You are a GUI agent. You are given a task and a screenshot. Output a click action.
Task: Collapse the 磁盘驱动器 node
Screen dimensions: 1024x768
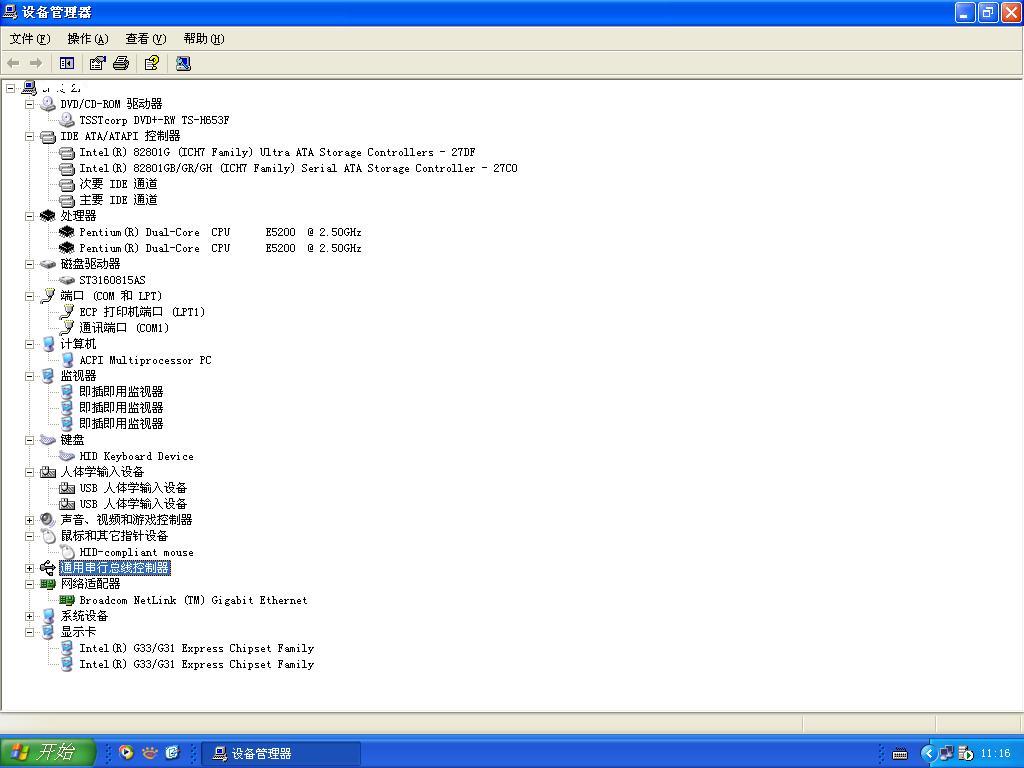click(x=29, y=264)
